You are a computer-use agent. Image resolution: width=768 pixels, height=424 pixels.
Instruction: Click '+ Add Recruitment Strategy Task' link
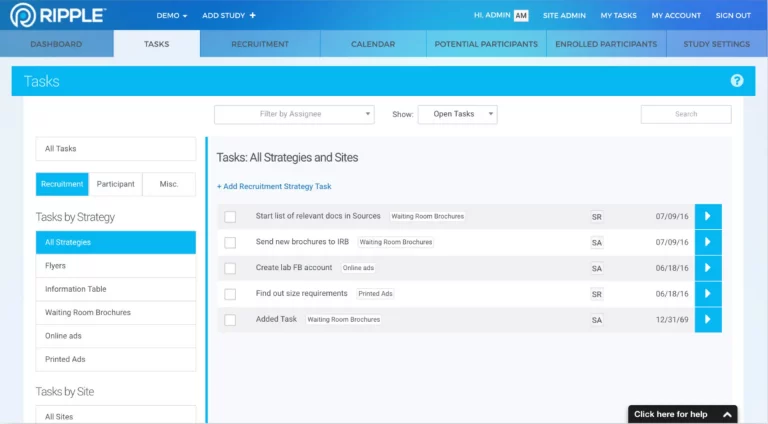[x=274, y=186]
